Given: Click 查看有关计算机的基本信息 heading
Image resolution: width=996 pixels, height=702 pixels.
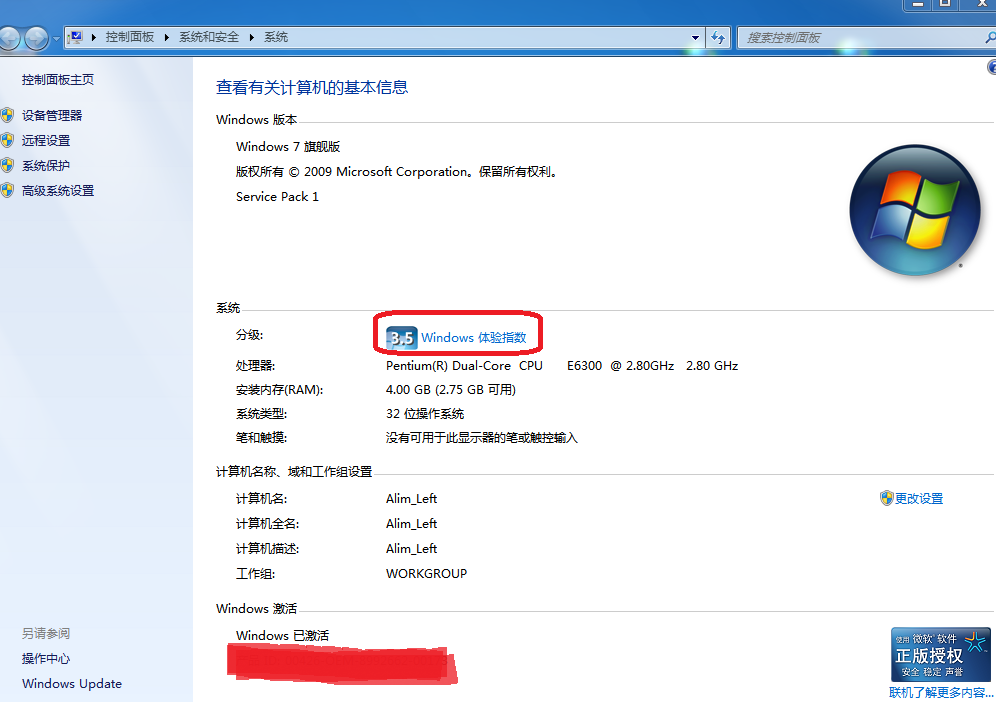Looking at the screenshot, I should pyautogui.click(x=312, y=88).
